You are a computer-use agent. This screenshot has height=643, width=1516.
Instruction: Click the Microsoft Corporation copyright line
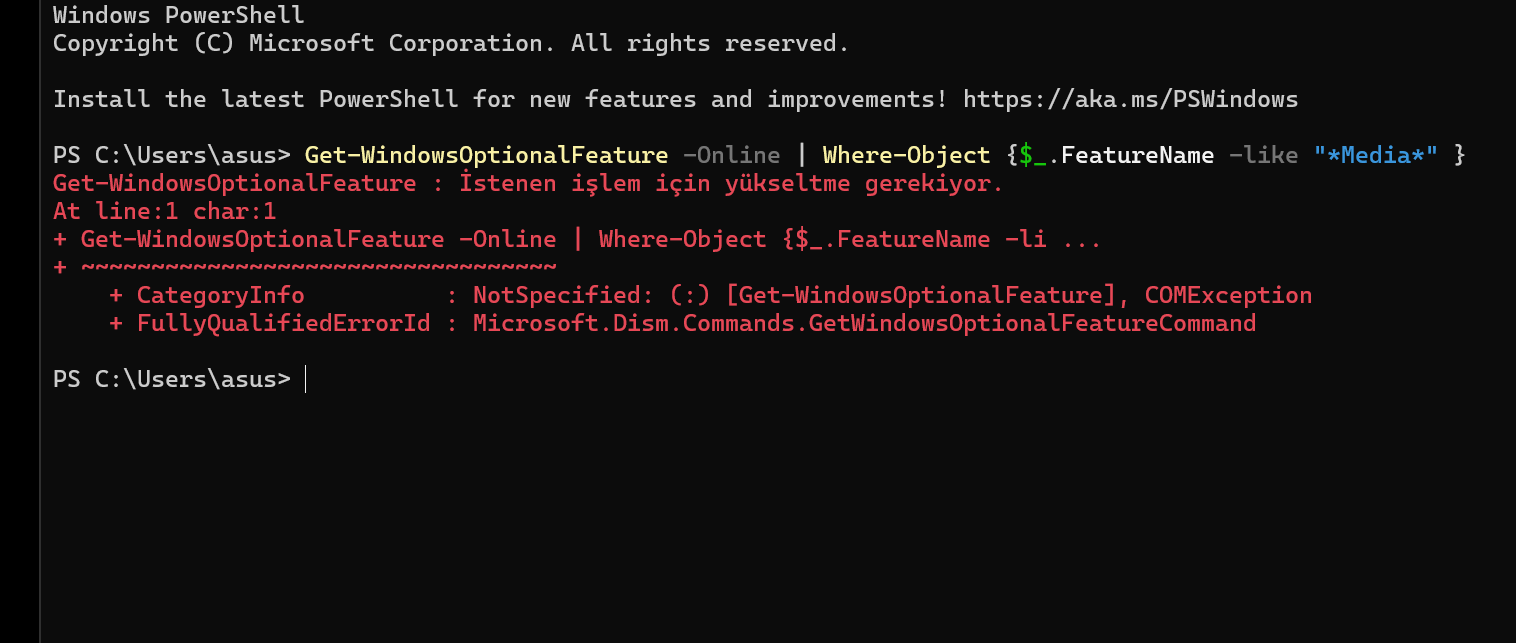pyautogui.click(x=451, y=43)
